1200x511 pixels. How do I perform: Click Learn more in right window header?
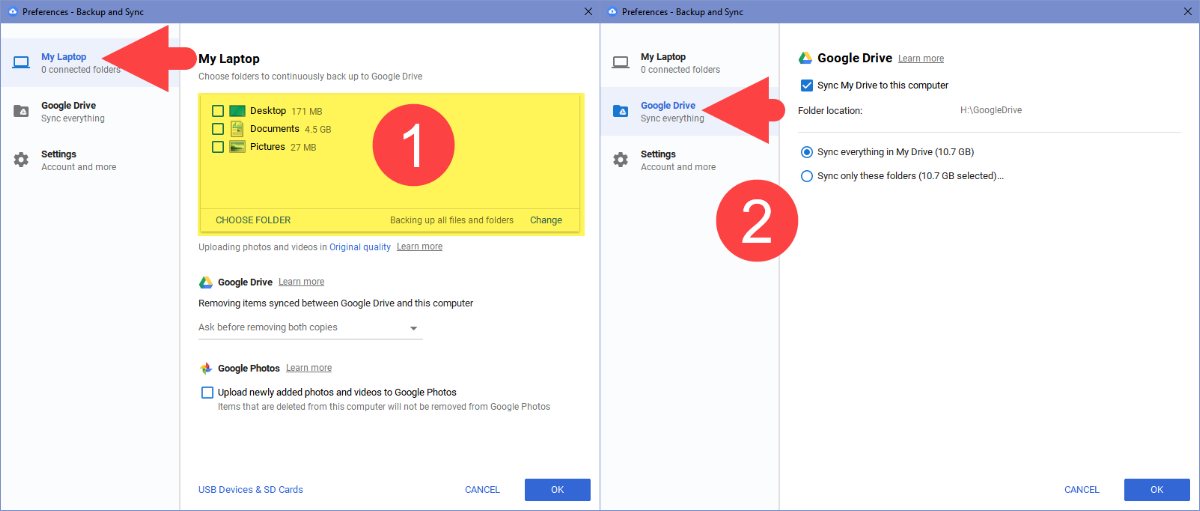(x=921, y=58)
